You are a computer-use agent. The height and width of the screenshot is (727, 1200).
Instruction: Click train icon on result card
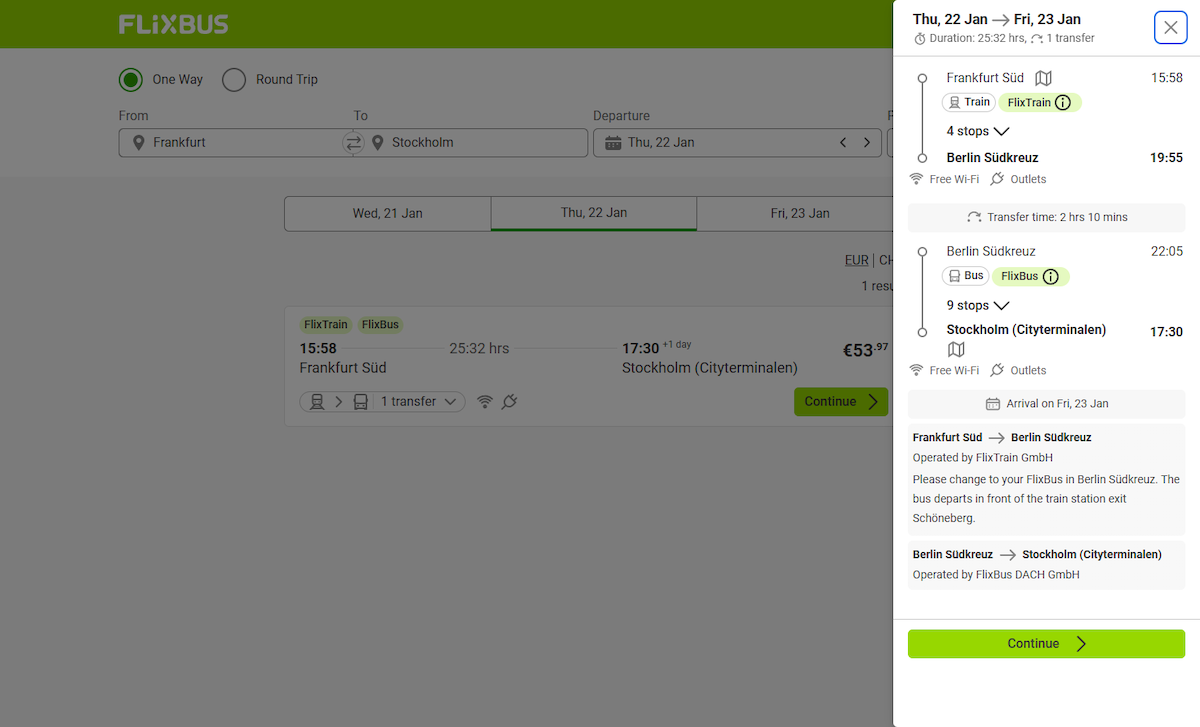pyautogui.click(x=317, y=401)
